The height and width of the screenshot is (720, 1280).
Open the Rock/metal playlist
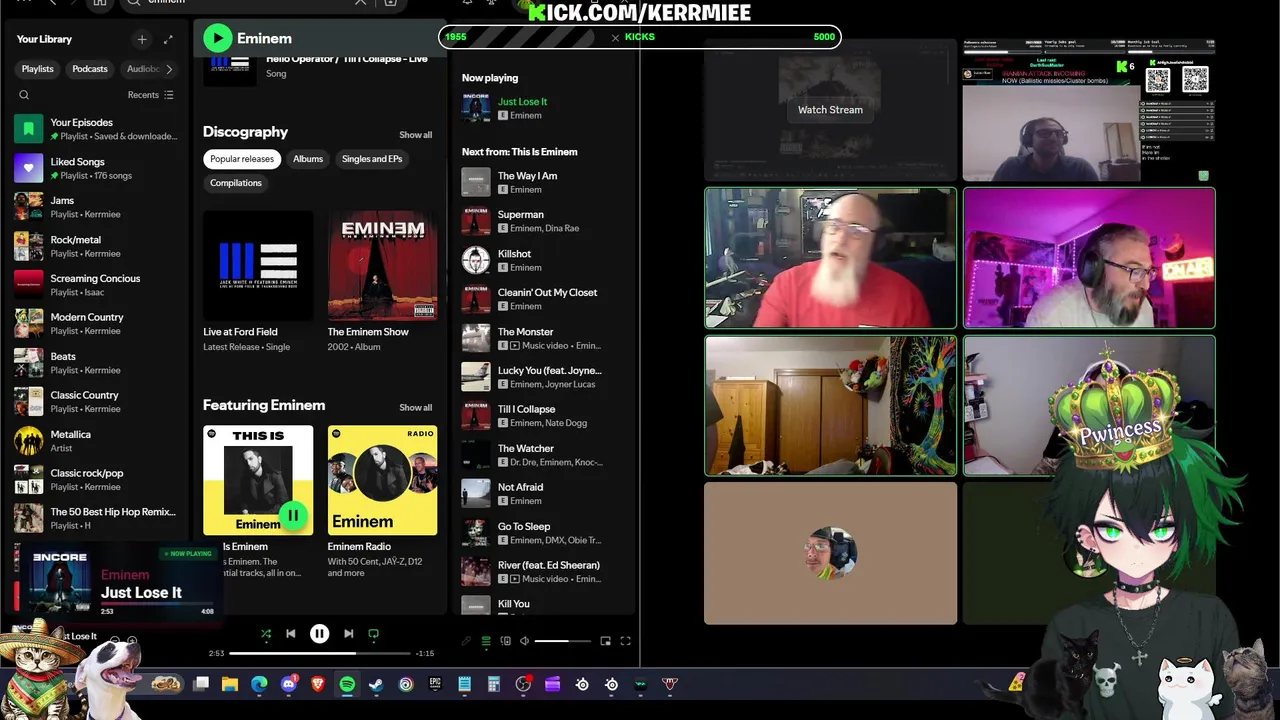[x=96, y=245]
